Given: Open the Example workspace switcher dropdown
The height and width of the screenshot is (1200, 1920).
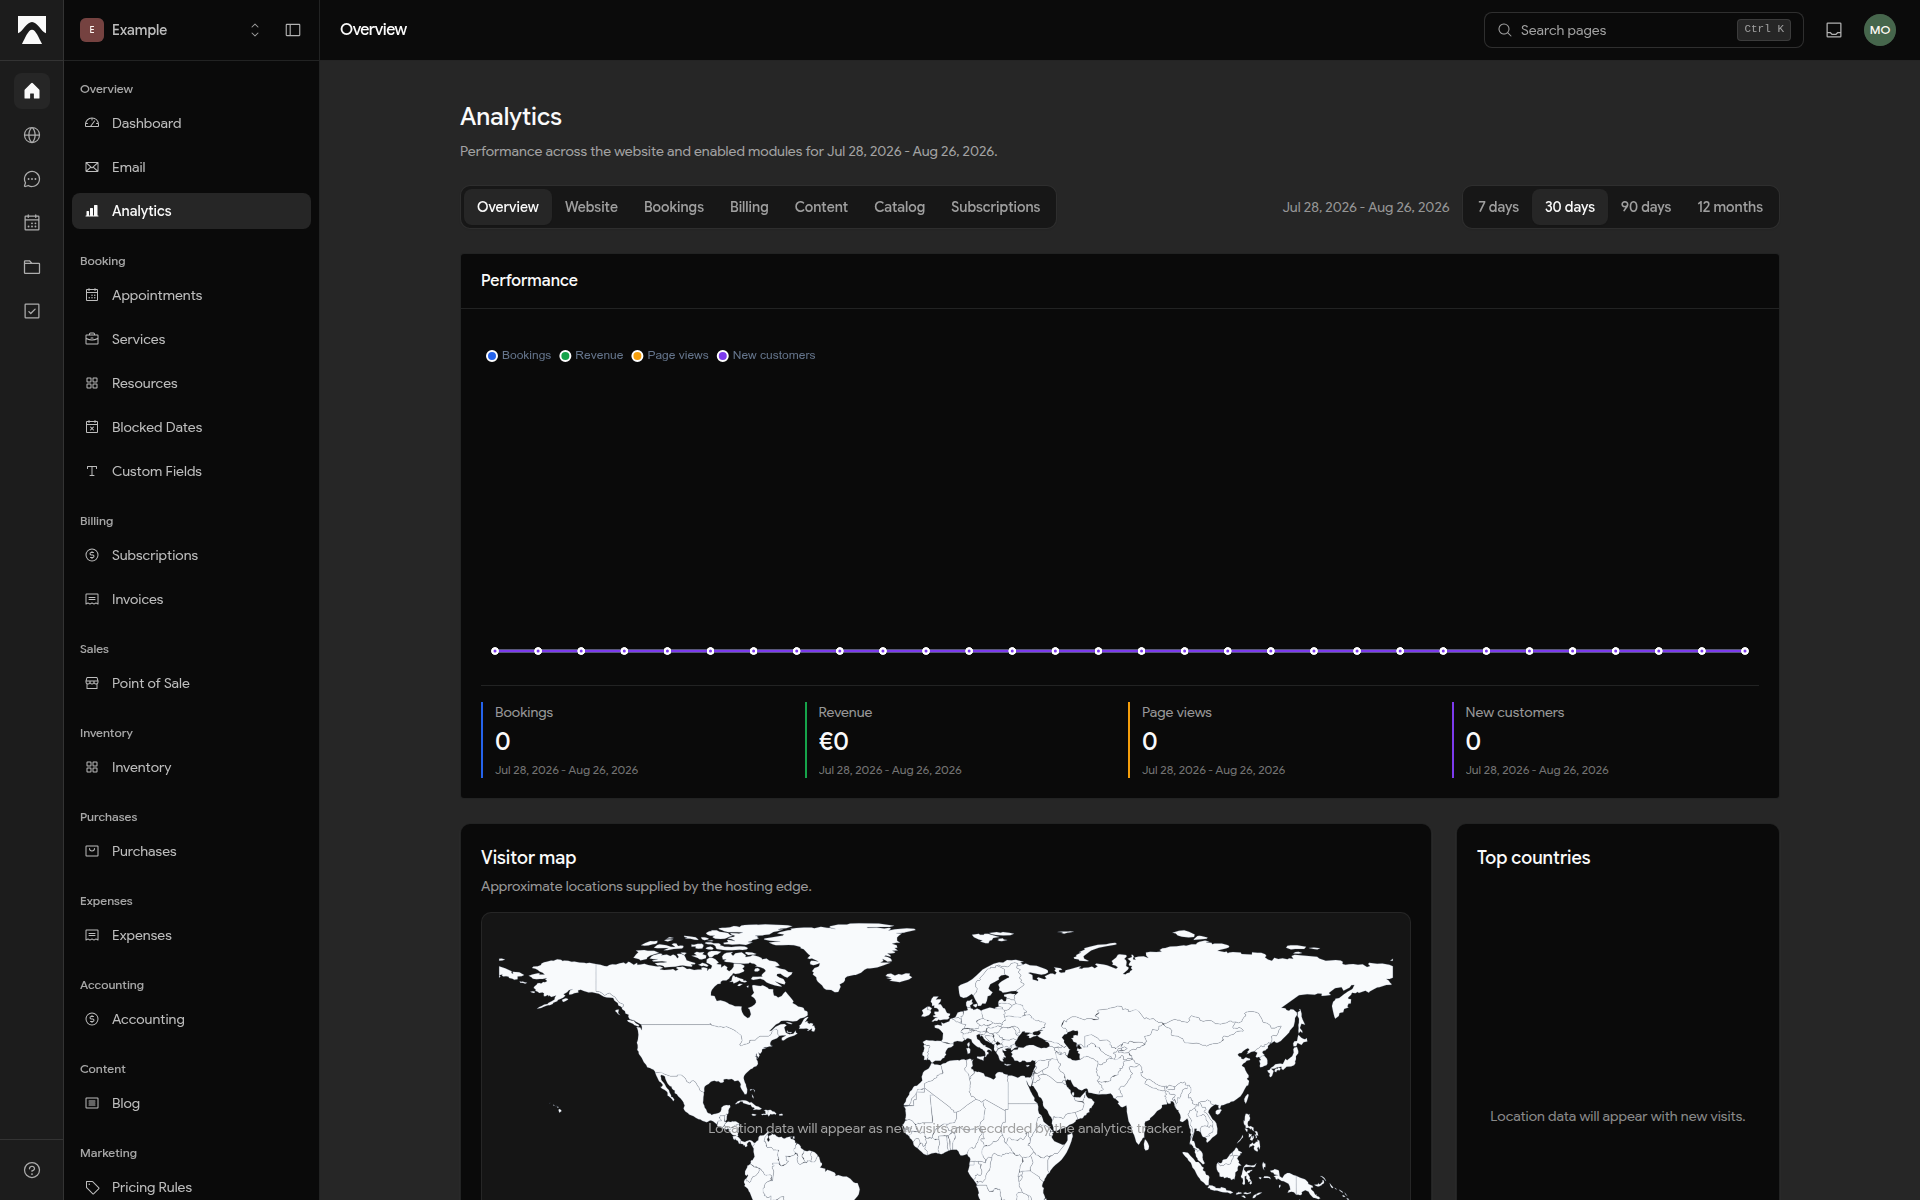Looking at the screenshot, I should pyautogui.click(x=171, y=30).
